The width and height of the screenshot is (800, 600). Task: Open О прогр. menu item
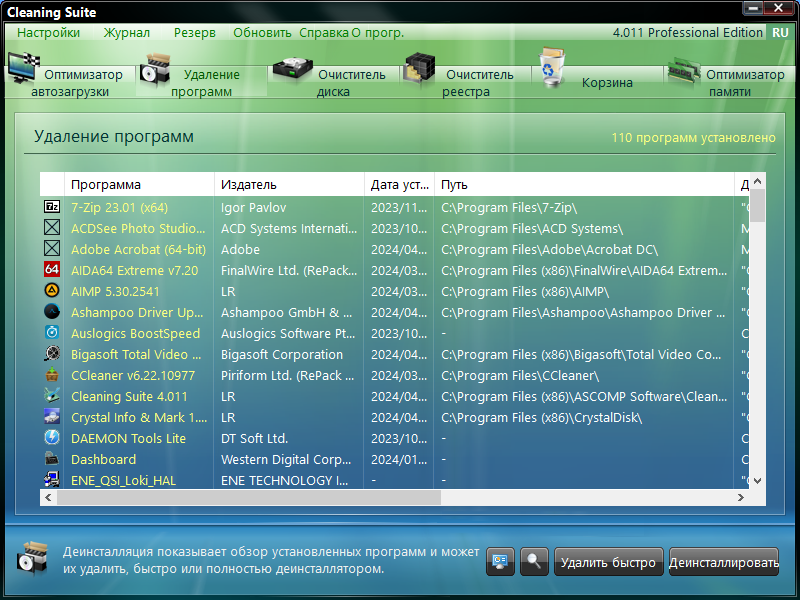click(x=378, y=33)
